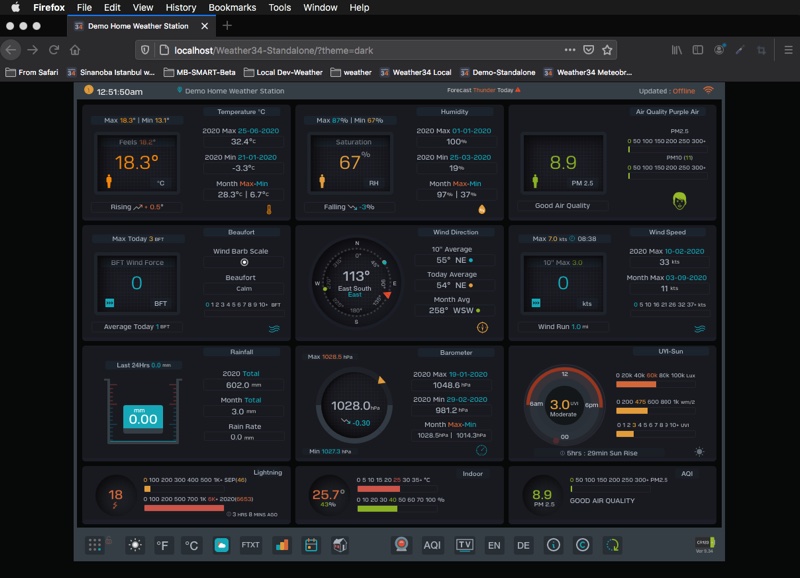Screen dimensions: 800x578
Task: Open the copyright circle icon
Action: click(582, 545)
